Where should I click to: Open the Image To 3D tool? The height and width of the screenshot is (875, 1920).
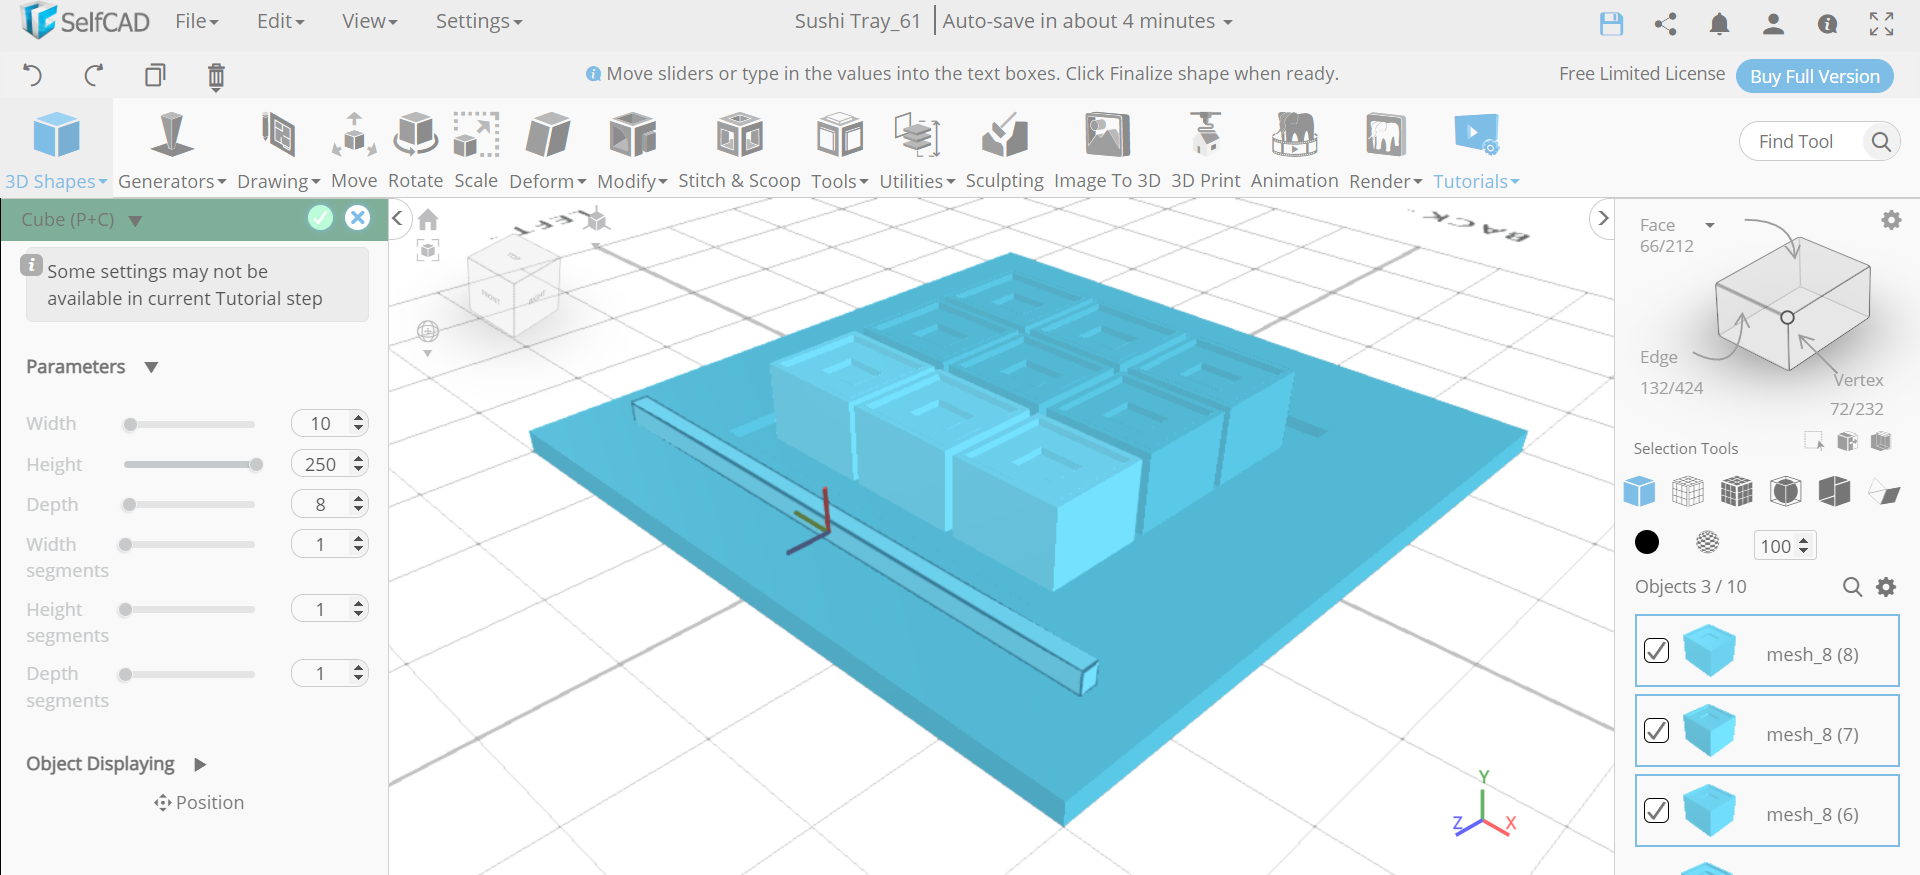(1107, 150)
